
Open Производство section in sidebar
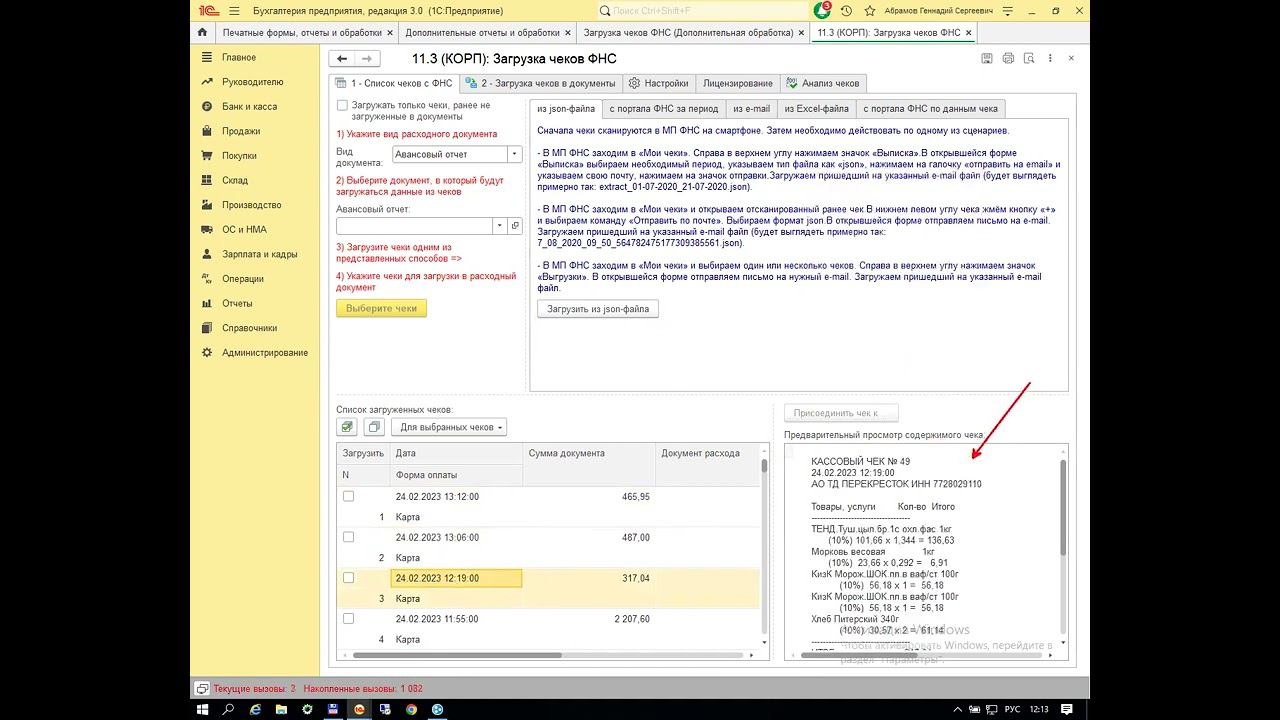pyautogui.click(x=252, y=205)
